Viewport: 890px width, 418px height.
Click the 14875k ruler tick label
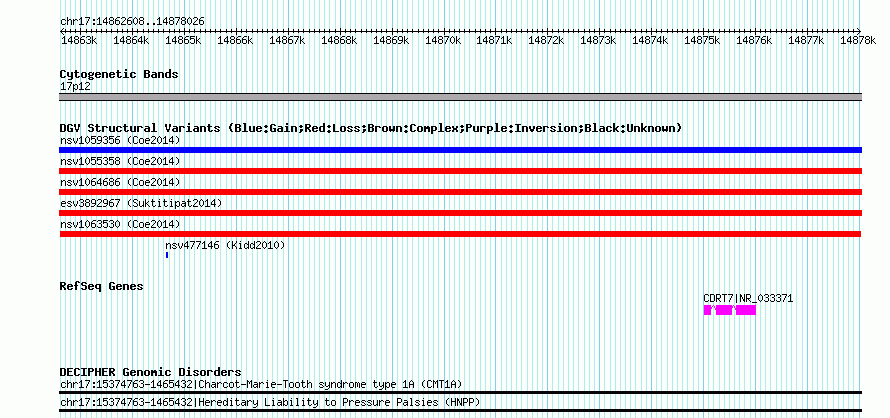(702, 40)
